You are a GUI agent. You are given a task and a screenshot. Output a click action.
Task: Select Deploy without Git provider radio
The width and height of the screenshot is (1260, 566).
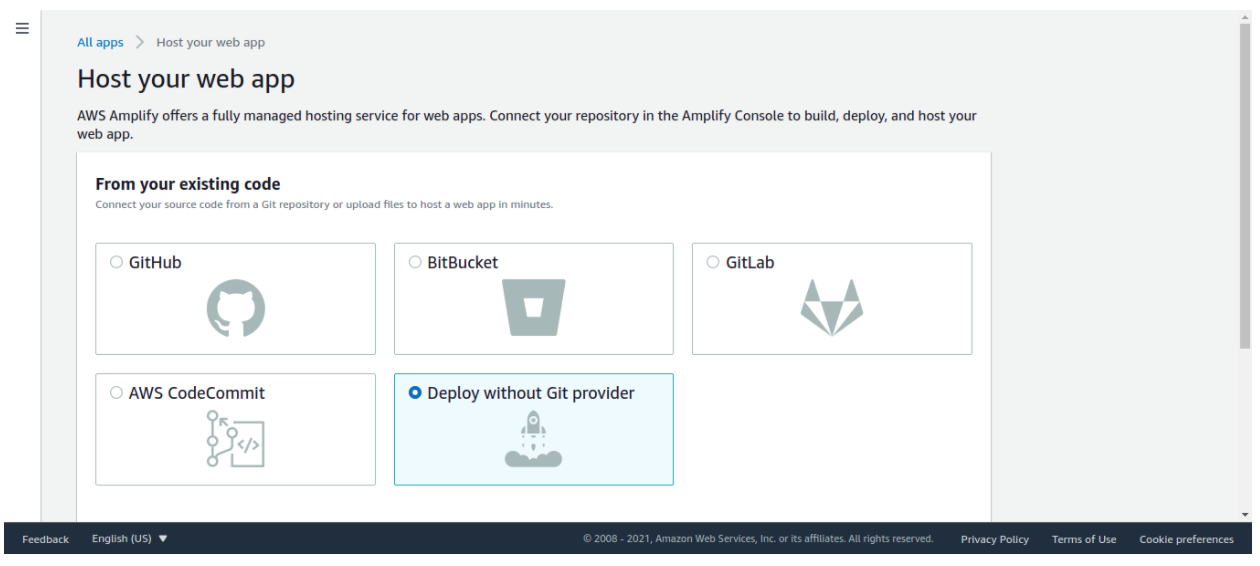tap(415, 393)
